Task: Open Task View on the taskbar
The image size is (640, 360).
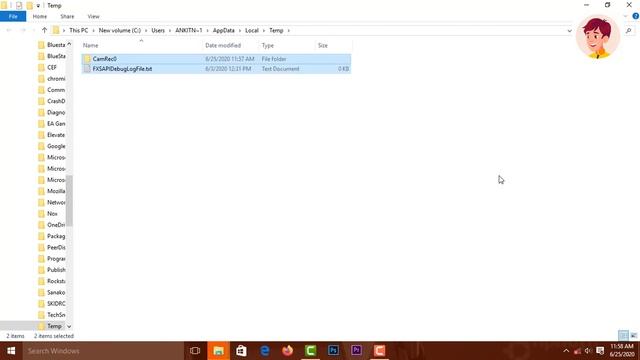Action: pos(195,351)
